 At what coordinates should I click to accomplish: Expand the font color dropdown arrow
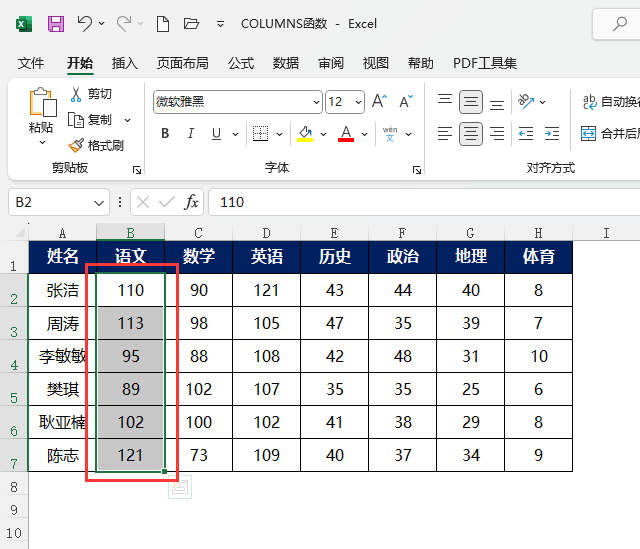tap(364, 134)
